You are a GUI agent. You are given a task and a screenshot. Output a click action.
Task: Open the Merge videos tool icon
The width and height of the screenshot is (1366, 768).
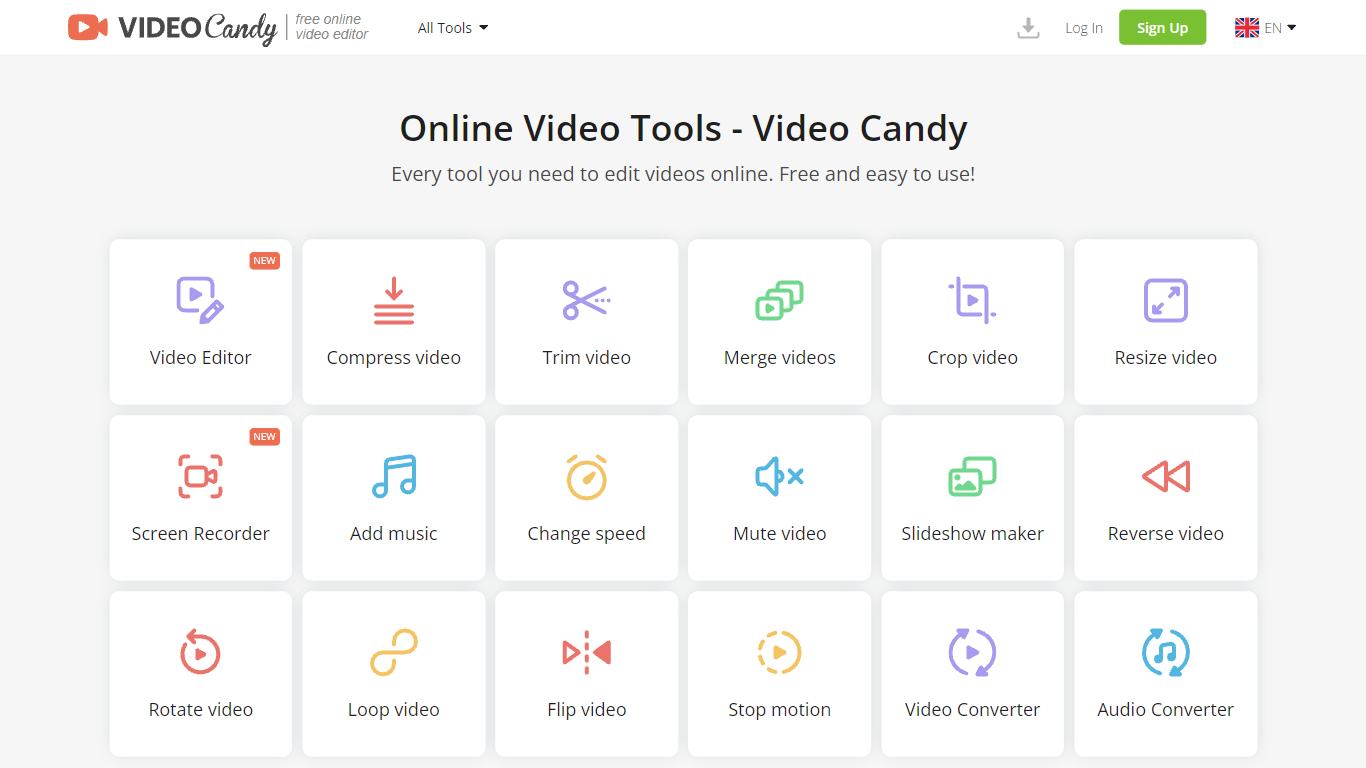tap(779, 300)
